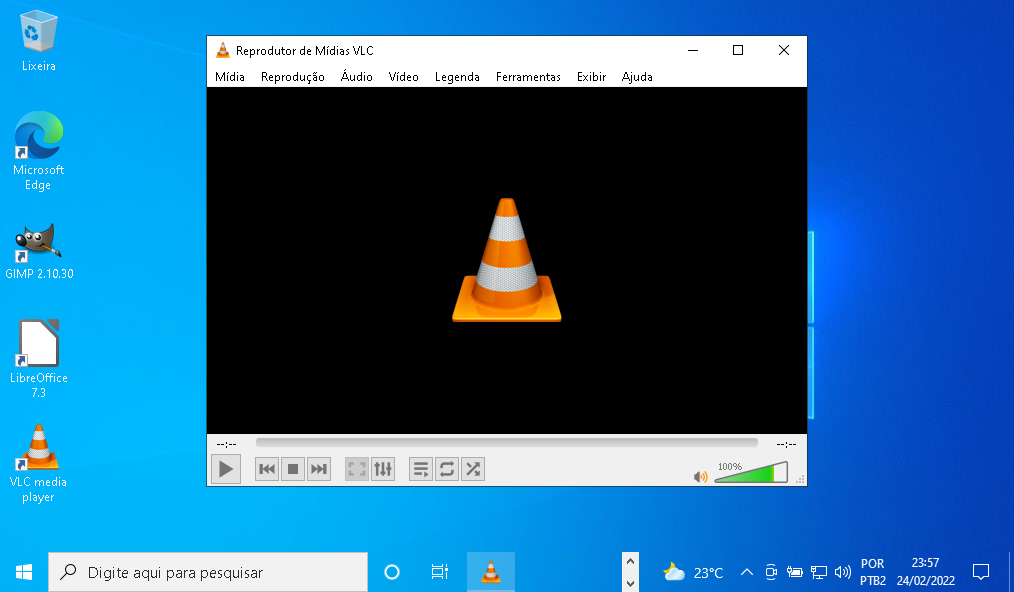Open Cortana circle on taskbar

click(x=392, y=572)
